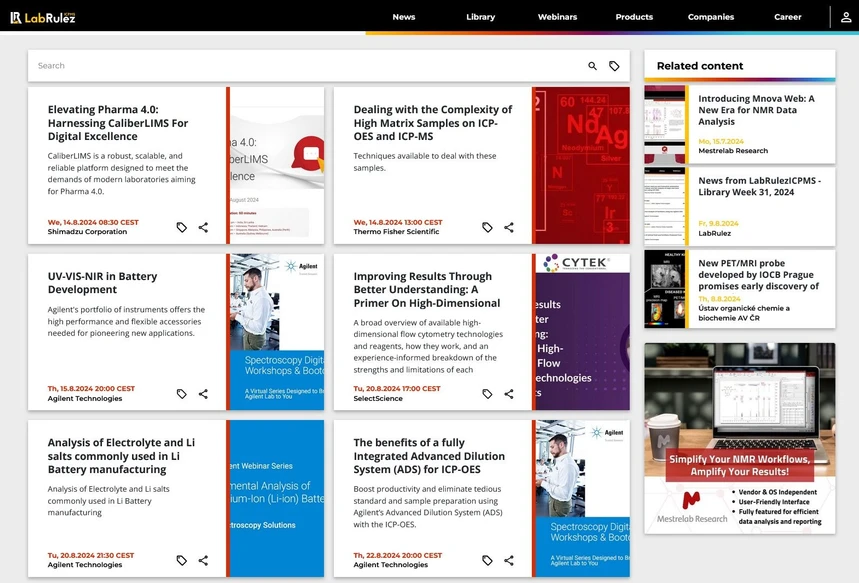Click the LabRulez ICPMS logo
Screen dimensions: 859x583
(x=43, y=18)
